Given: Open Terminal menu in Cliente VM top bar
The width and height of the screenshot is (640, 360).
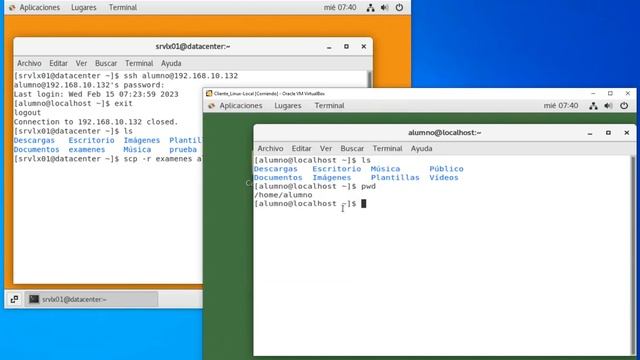Looking at the screenshot, I should pos(329,106).
